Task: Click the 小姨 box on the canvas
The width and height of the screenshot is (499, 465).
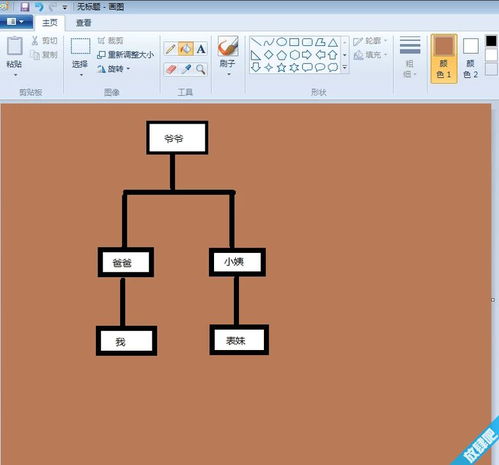Action: 237,262
